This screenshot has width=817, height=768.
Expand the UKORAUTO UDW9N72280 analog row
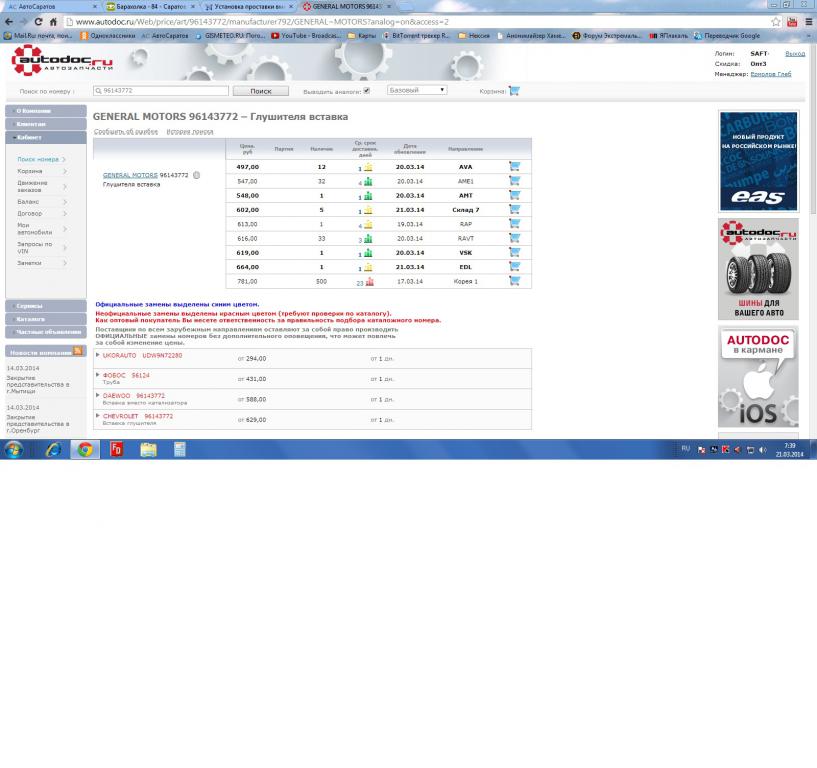97,355
